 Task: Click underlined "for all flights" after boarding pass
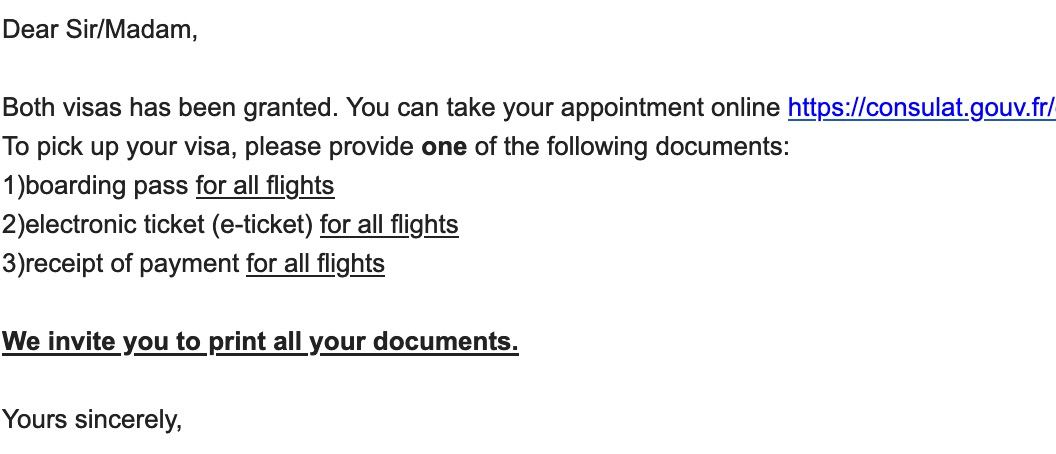tap(265, 186)
